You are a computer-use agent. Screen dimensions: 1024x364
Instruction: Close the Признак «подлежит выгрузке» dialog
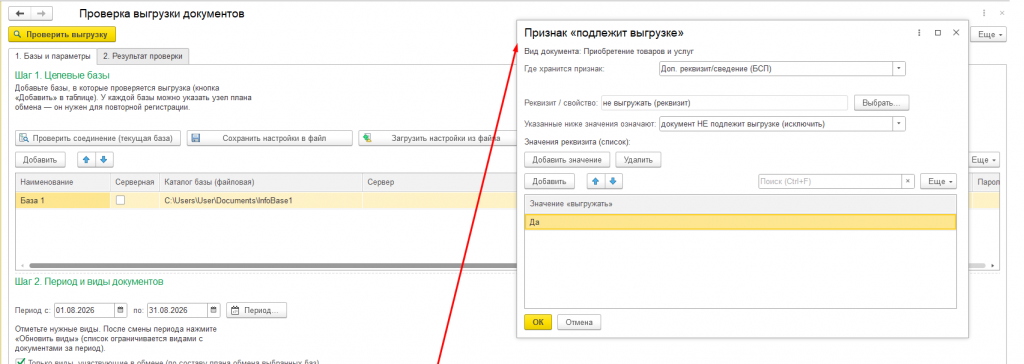click(956, 33)
